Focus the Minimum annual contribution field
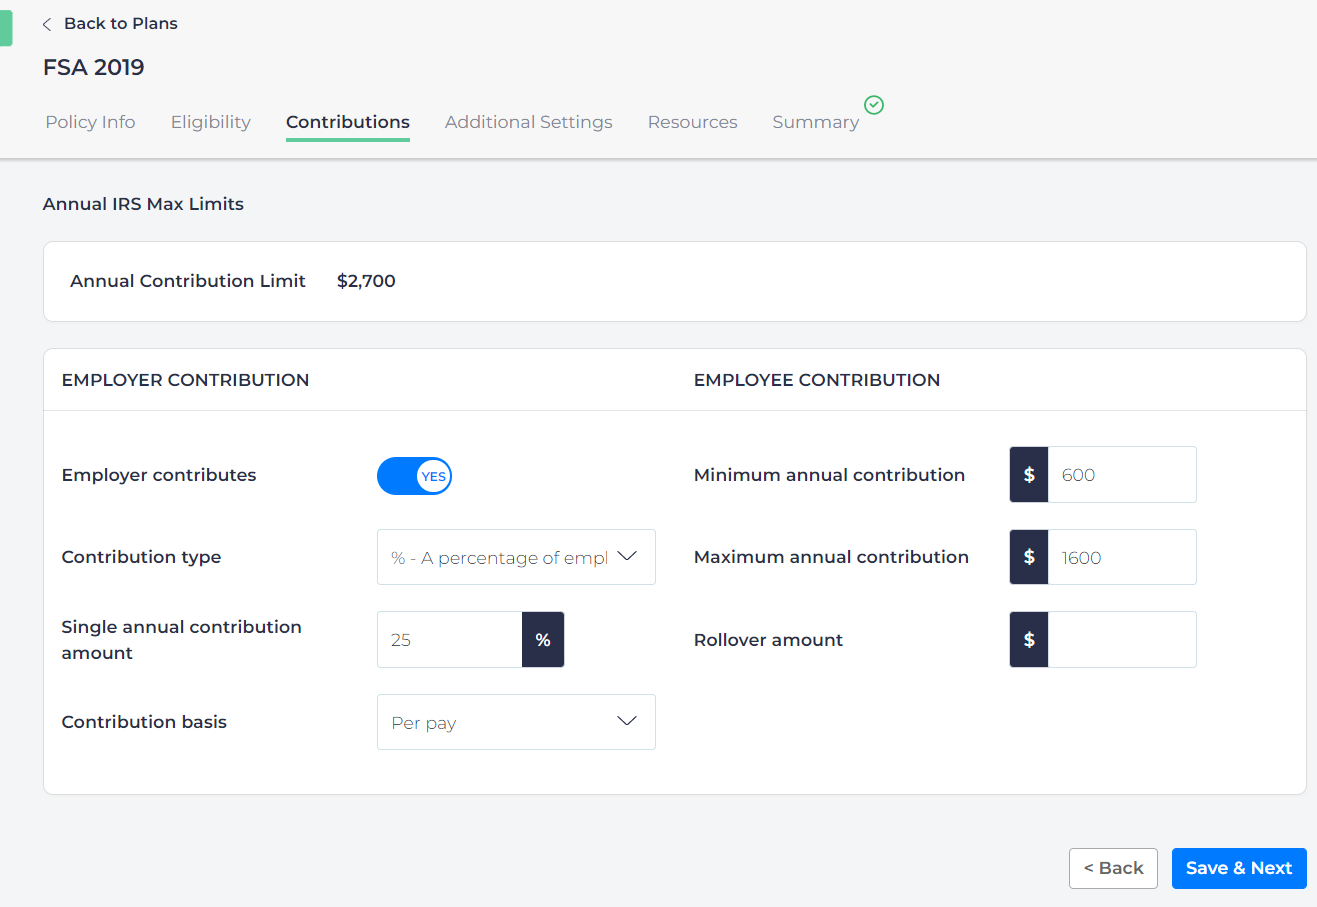Screen dimensions: 1317x907 [1121, 475]
